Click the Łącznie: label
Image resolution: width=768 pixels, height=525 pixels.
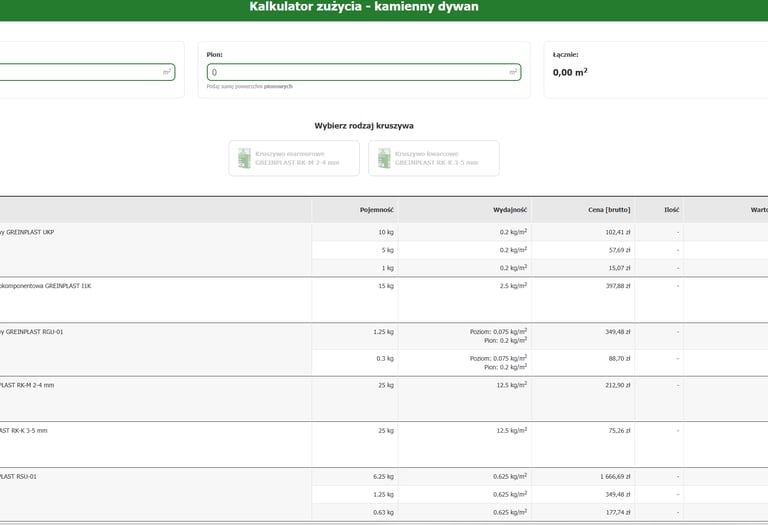click(x=566, y=55)
